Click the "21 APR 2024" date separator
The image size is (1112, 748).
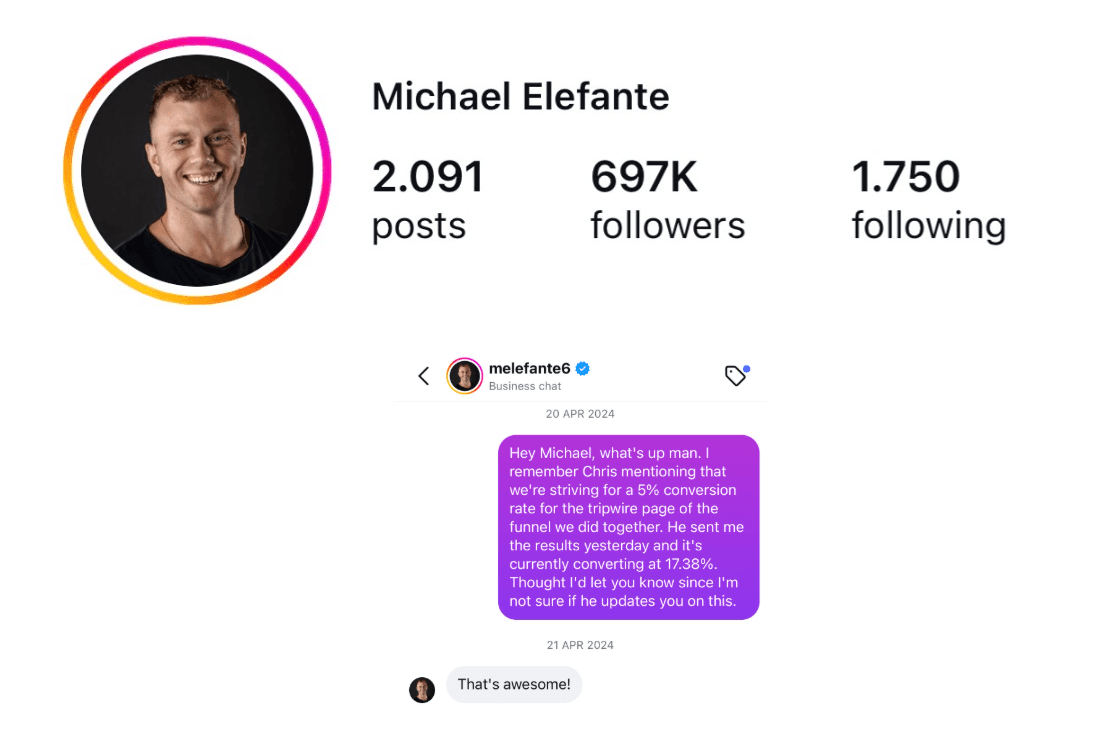[580, 645]
